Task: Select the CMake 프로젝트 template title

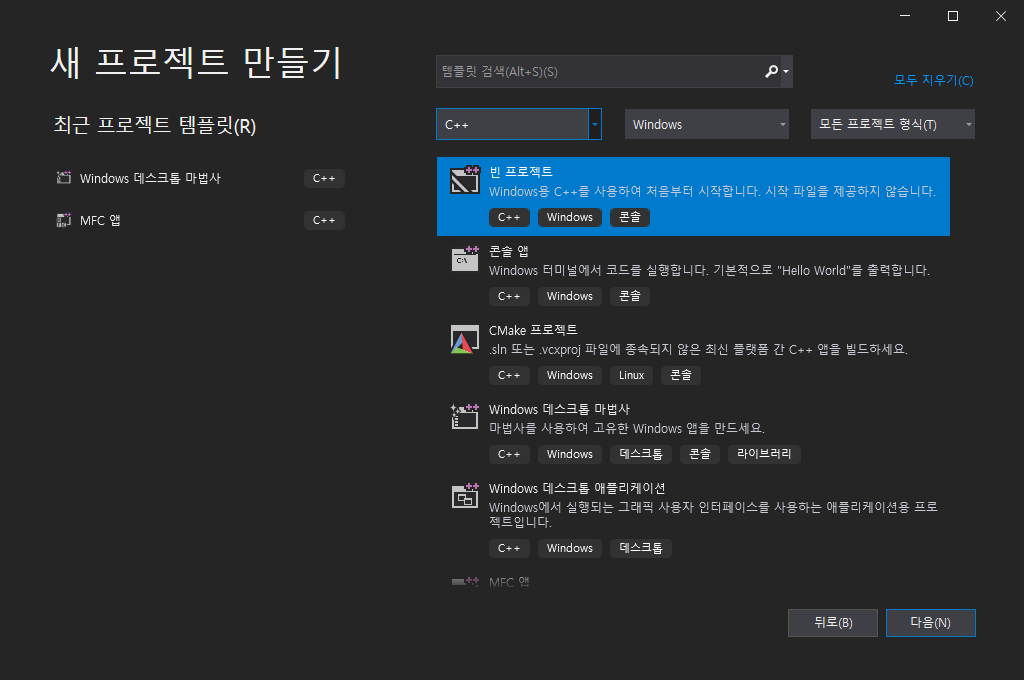Action: (533, 330)
